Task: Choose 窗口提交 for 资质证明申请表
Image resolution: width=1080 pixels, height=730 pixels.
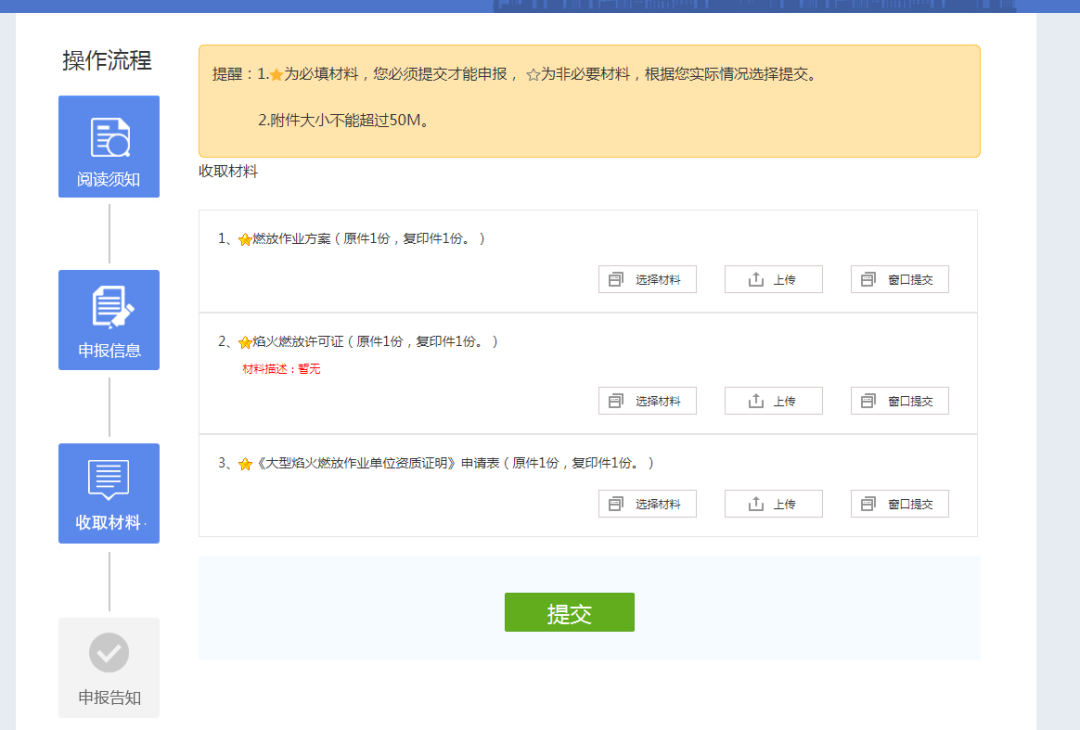Action: click(899, 504)
